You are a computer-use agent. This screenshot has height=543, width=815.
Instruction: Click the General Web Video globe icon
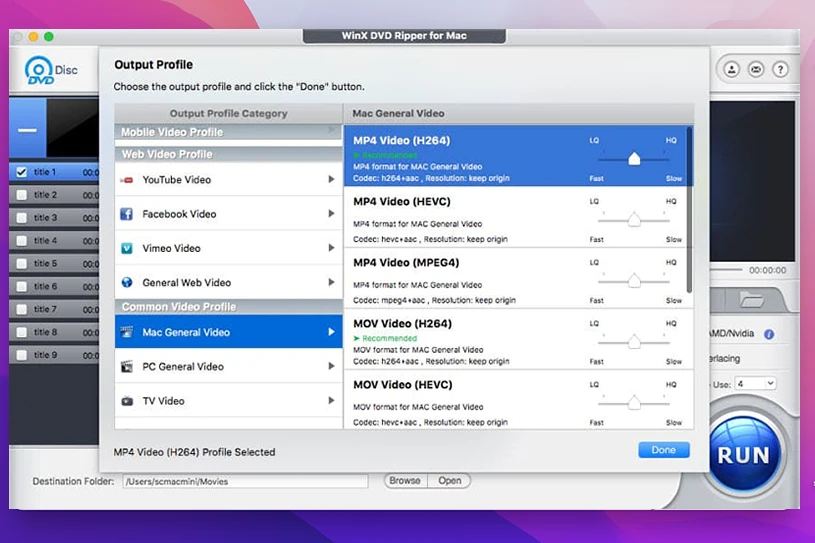[126, 282]
